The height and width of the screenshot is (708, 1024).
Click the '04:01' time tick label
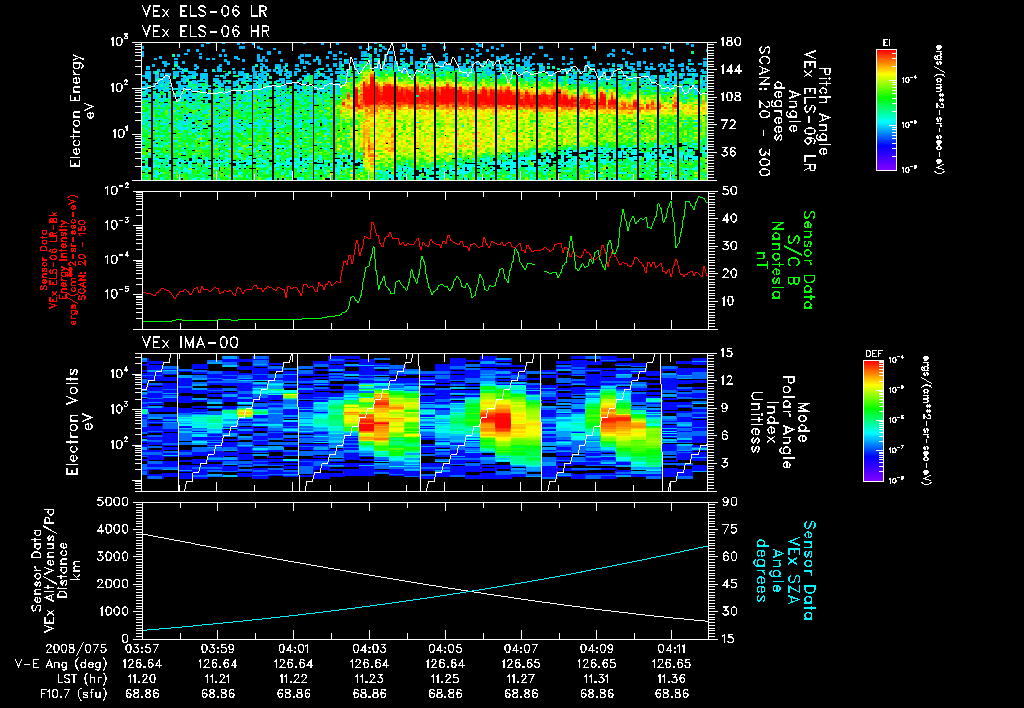click(293, 649)
